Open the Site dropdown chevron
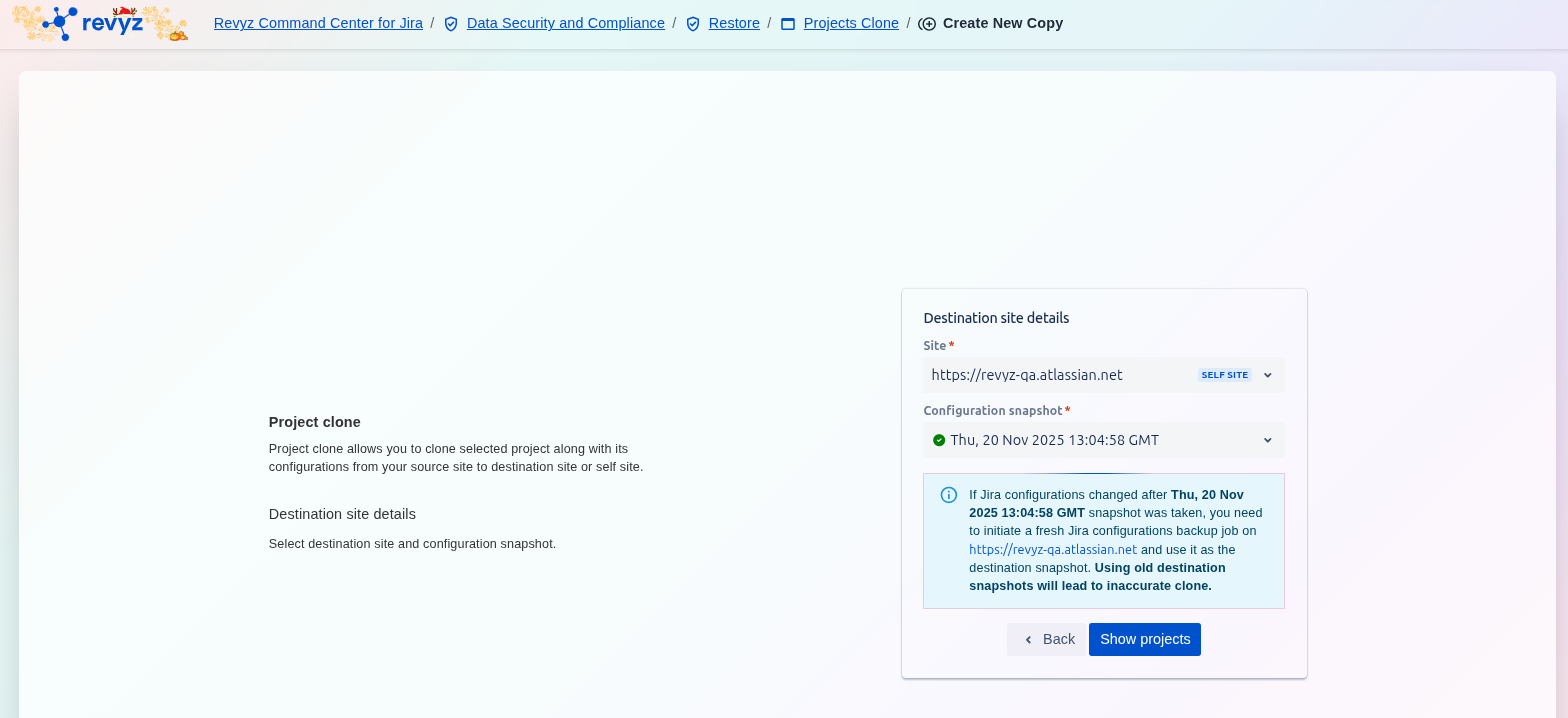Image resolution: width=1568 pixels, height=718 pixels. [x=1267, y=375]
